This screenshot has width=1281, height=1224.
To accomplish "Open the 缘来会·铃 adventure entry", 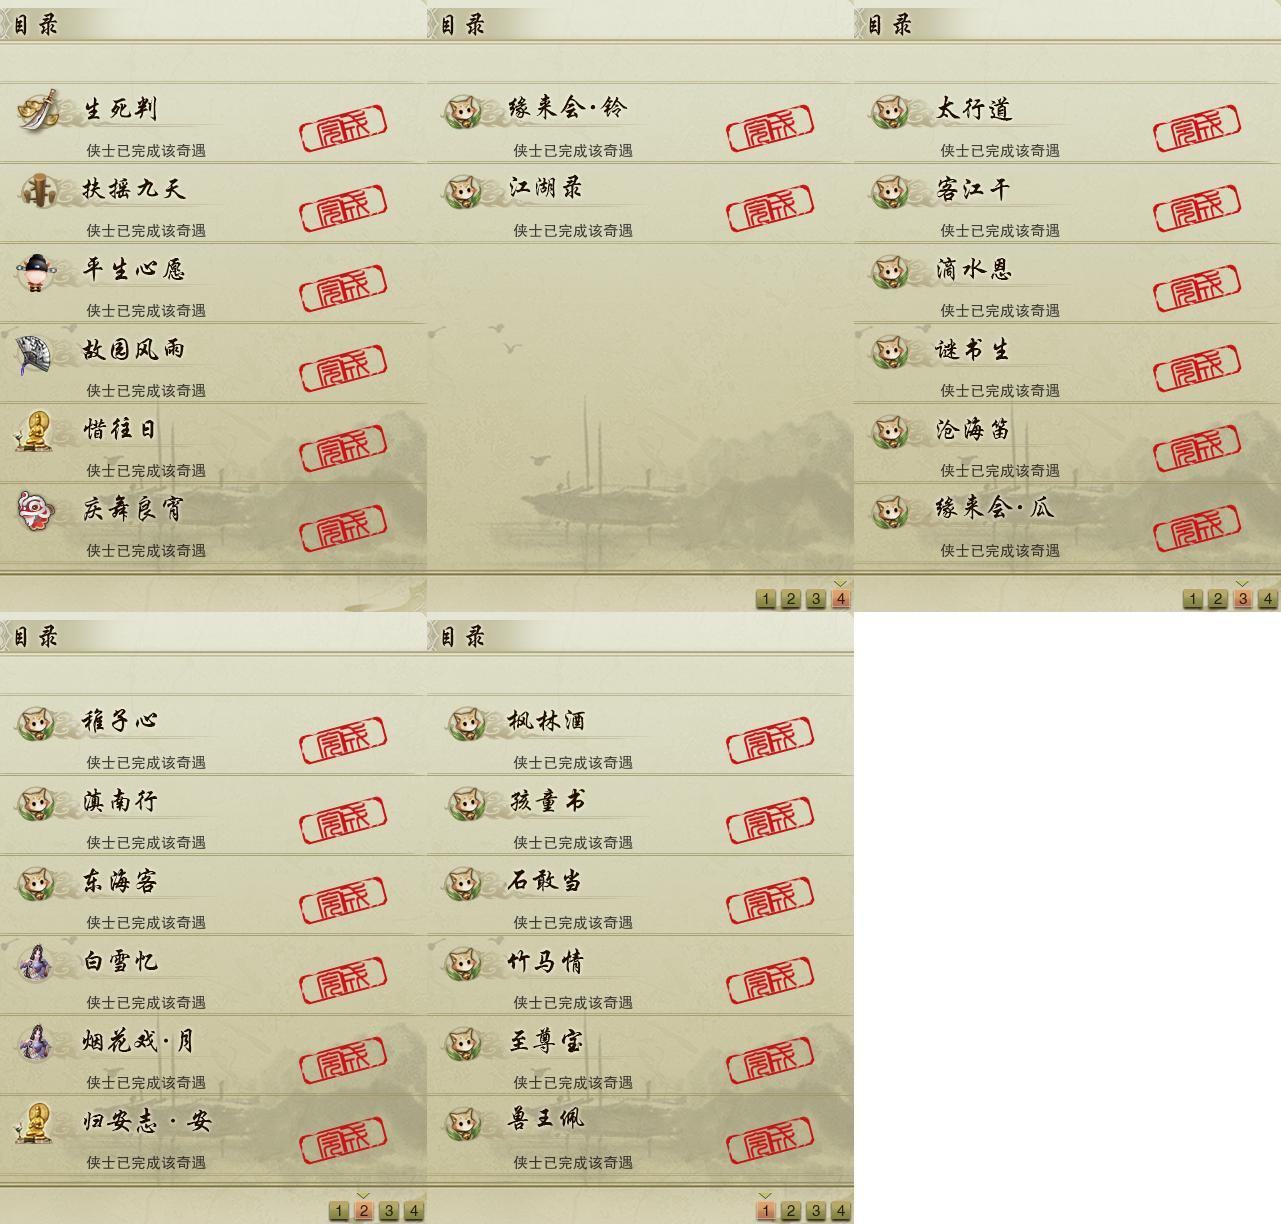I will (640, 122).
